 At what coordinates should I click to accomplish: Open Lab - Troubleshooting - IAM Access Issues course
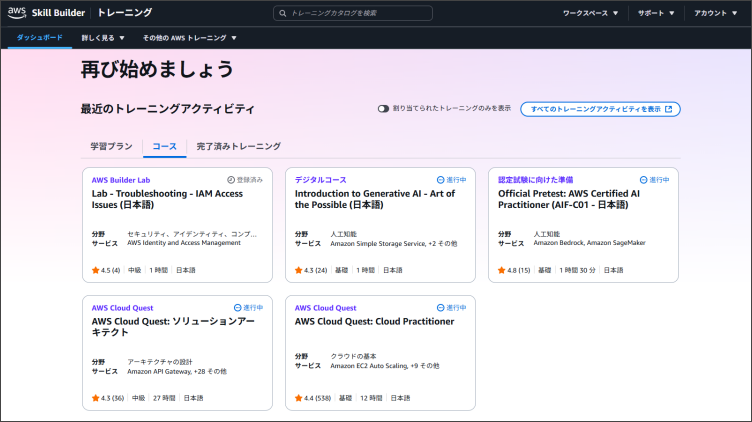pos(167,199)
